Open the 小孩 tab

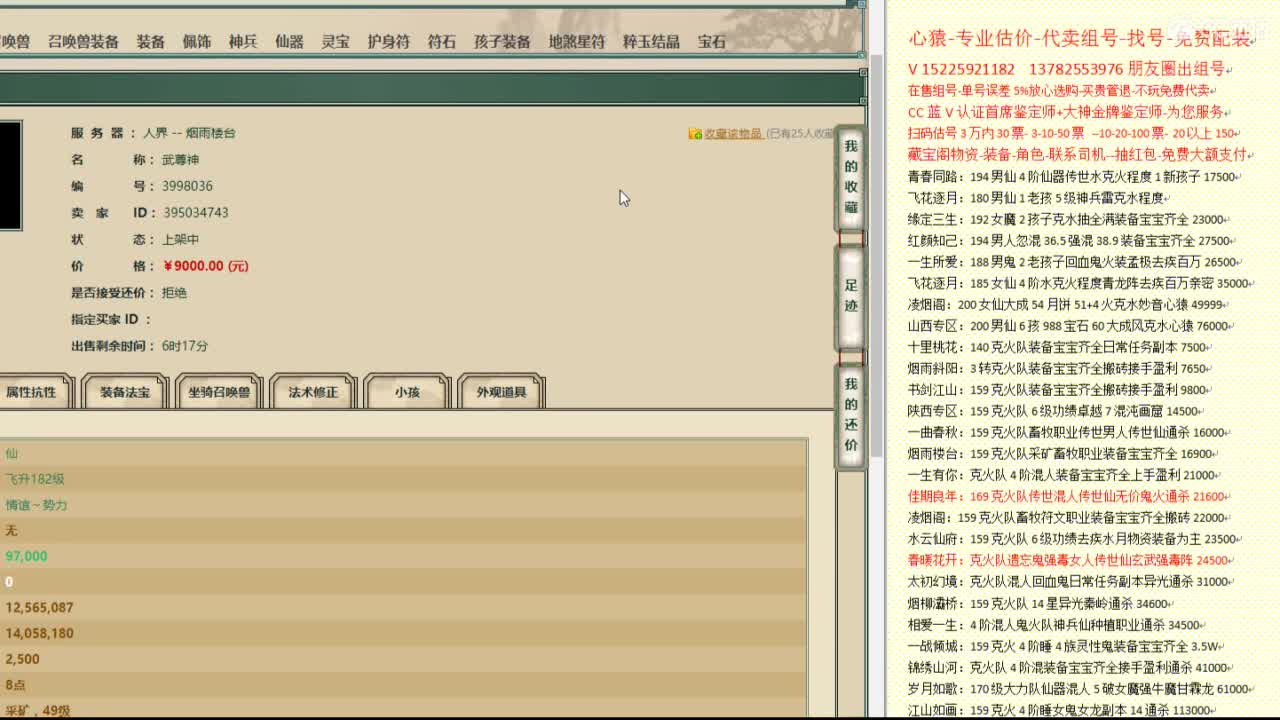point(405,392)
